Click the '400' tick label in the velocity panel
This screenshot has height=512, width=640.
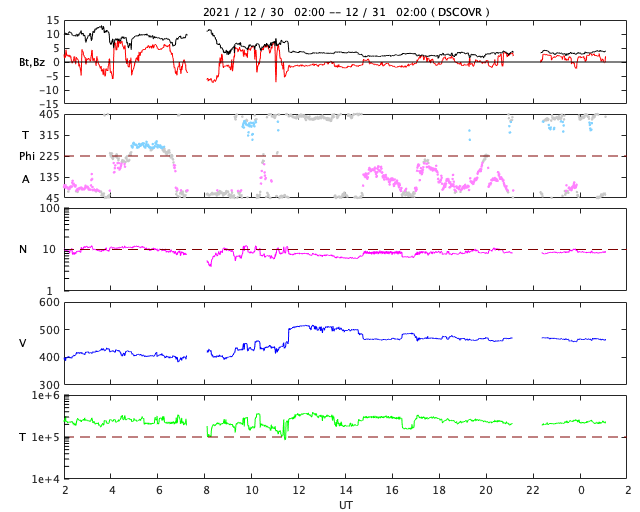click(x=49, y=357)
